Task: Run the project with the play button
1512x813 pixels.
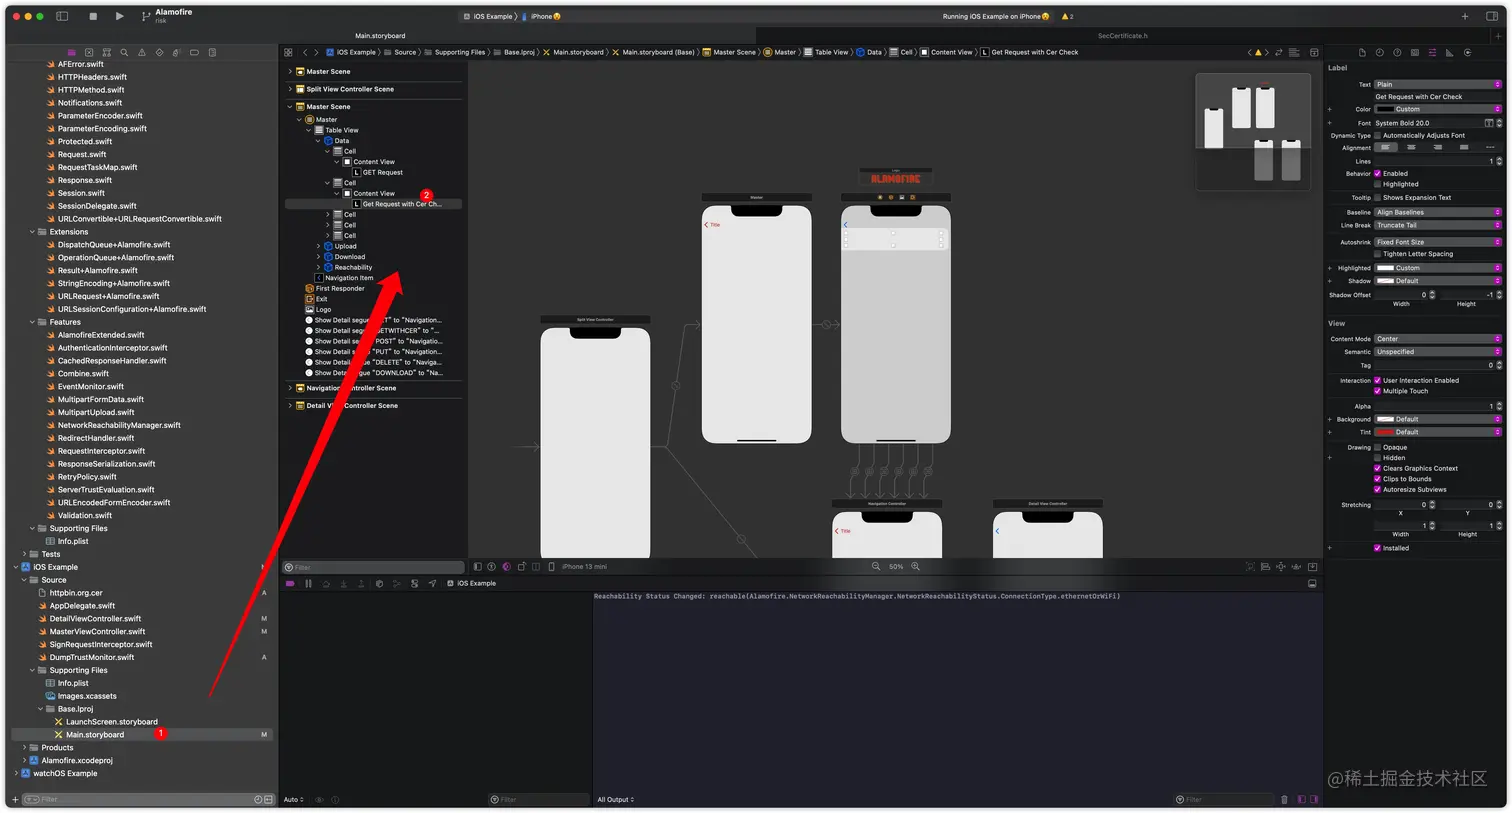Action: point(119,16)
